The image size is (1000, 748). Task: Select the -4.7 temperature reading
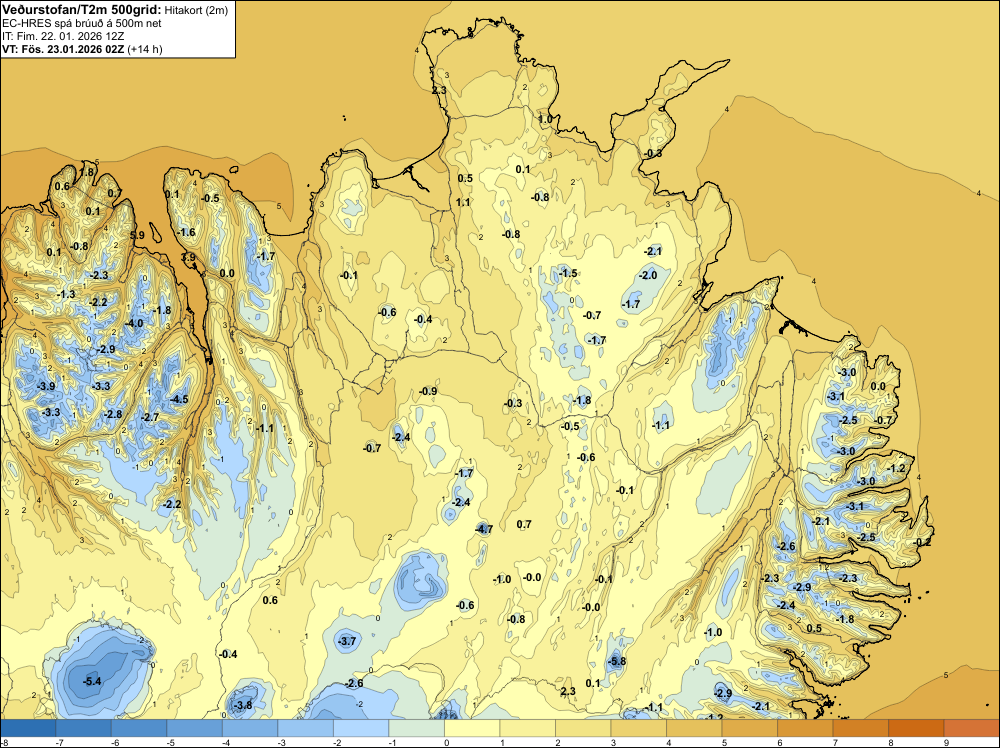coord(484,529)
